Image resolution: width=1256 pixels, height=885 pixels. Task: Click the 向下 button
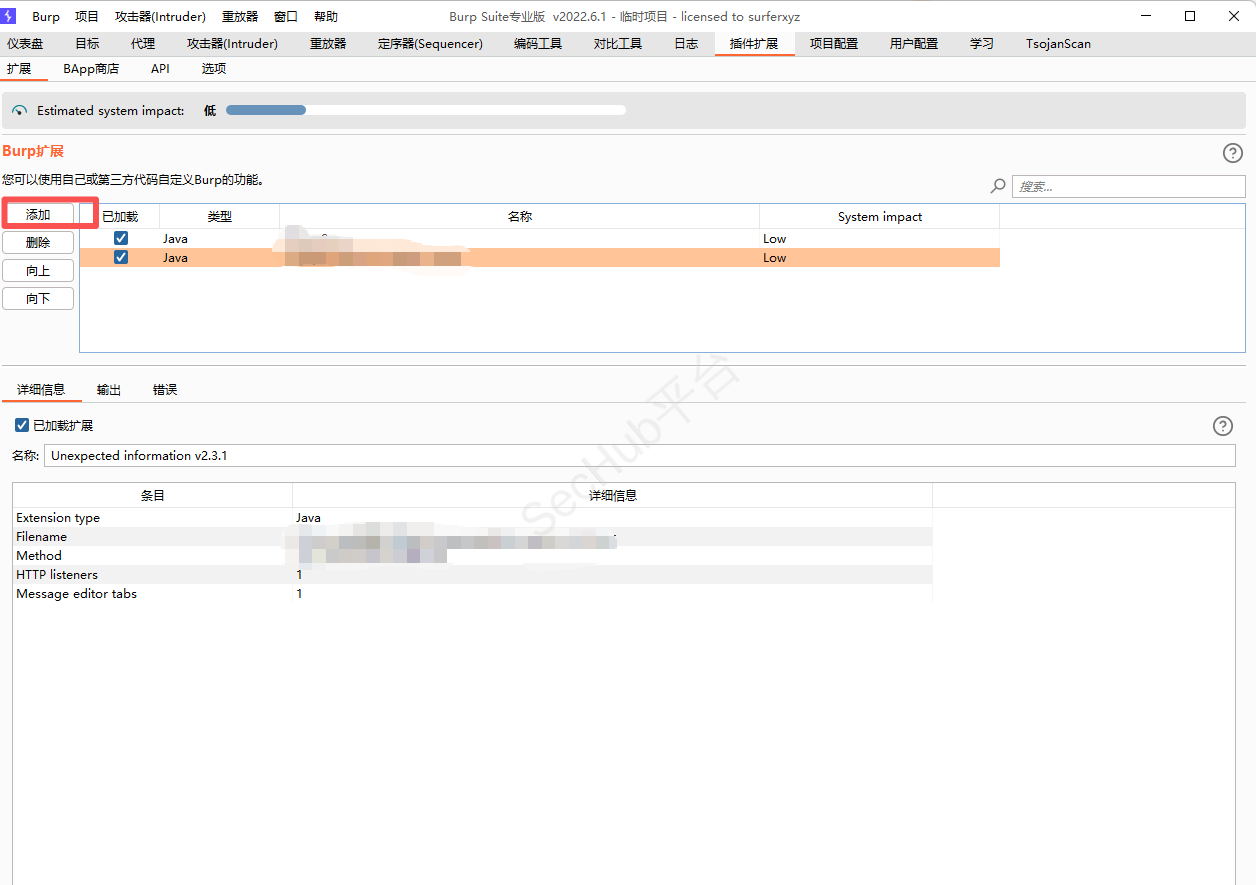pos(38,299)
